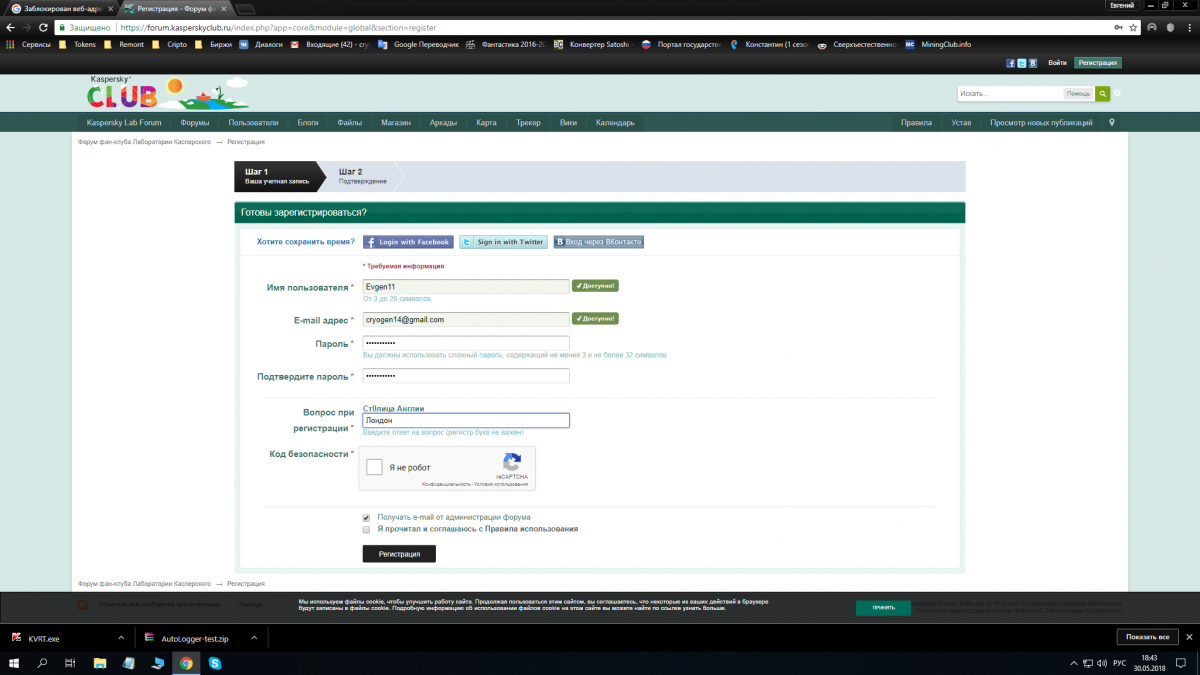
Task: Open Chrome menu with three dots
Action: [1190, 28]
